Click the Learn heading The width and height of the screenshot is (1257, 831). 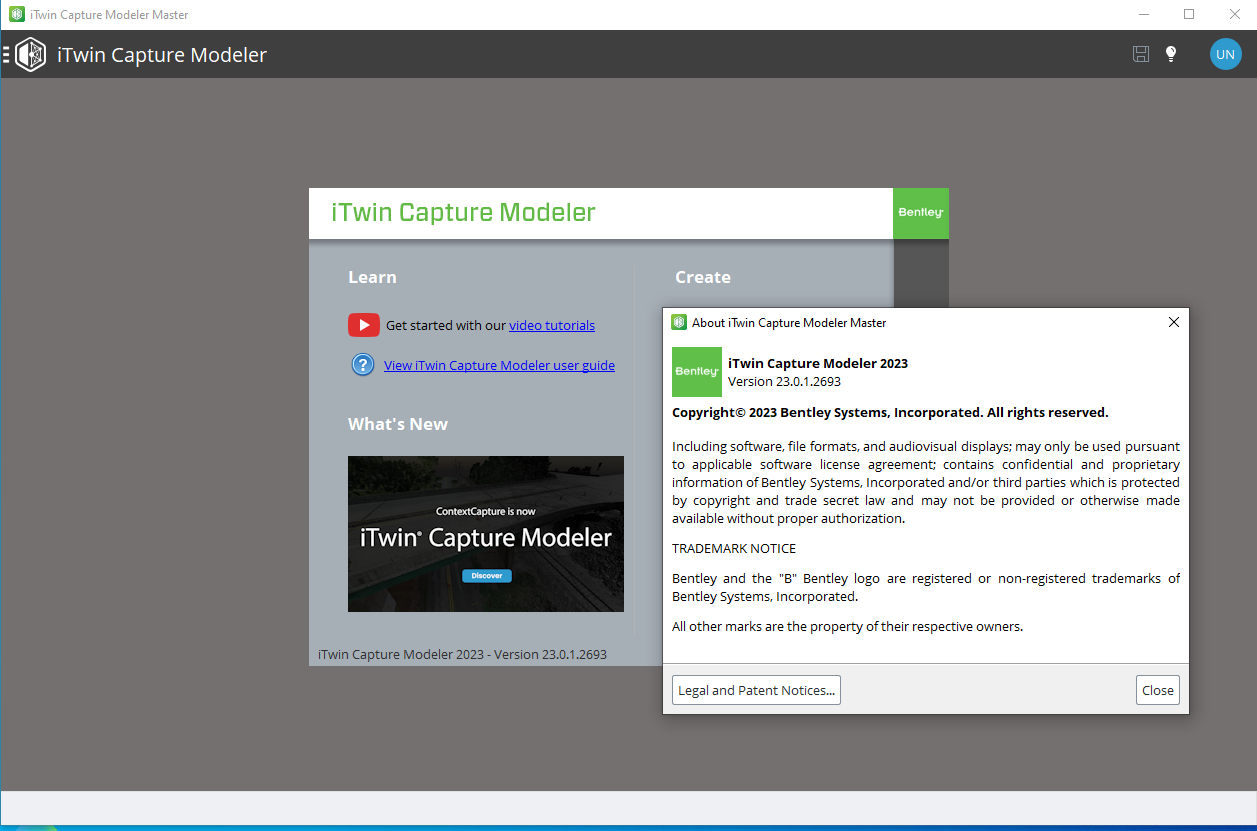click(372, 277)
